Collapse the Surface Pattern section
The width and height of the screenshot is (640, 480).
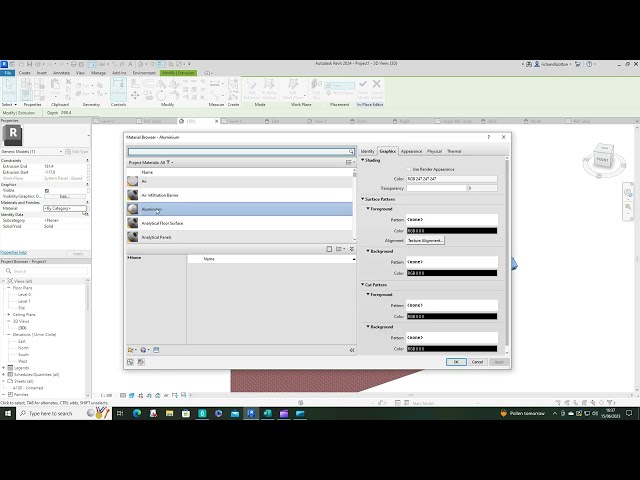(362, 199)
